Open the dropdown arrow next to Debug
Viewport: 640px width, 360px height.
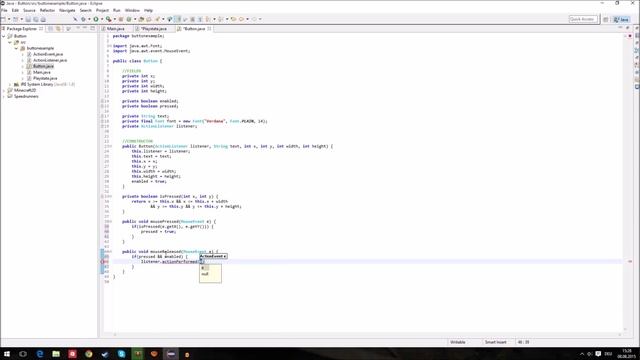[x=89, y=19]
